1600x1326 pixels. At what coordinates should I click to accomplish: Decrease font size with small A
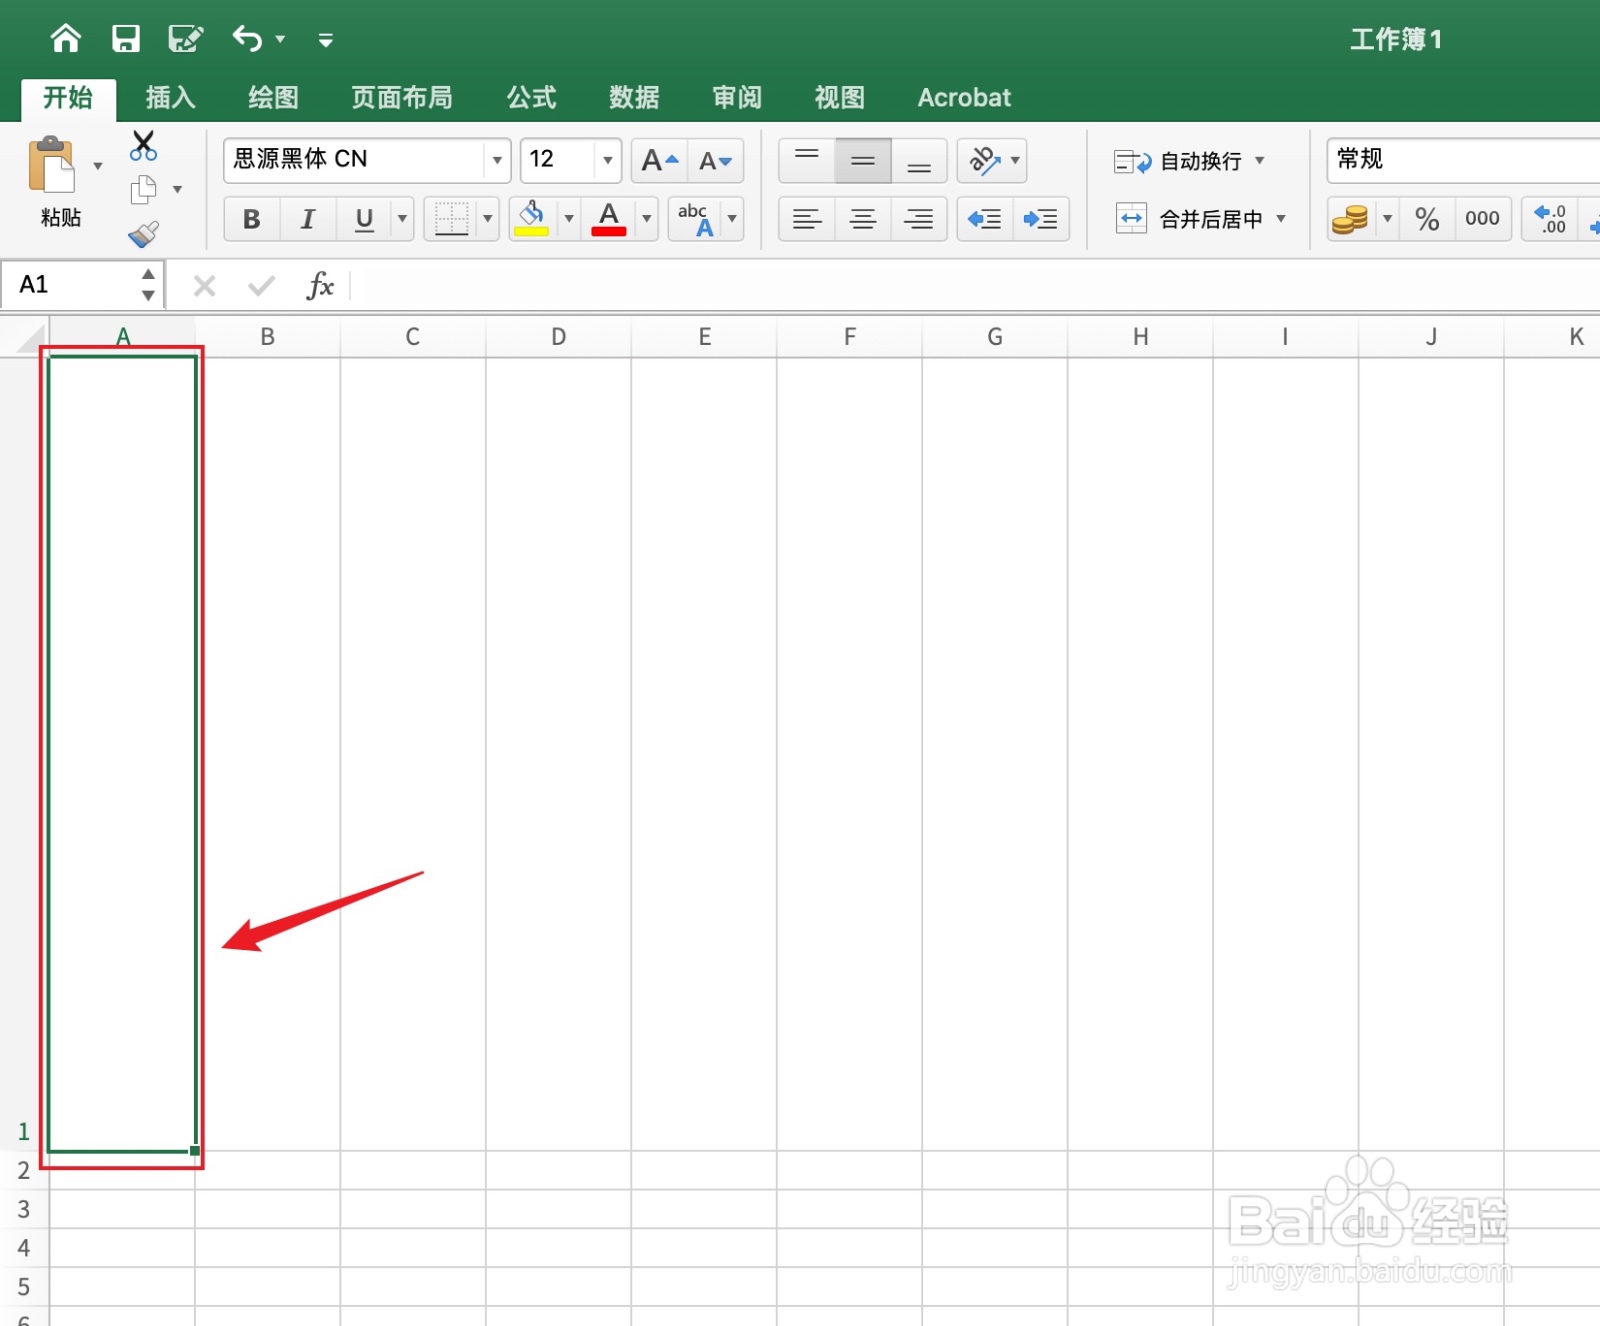pyautogui.click(x=716, y=160)
